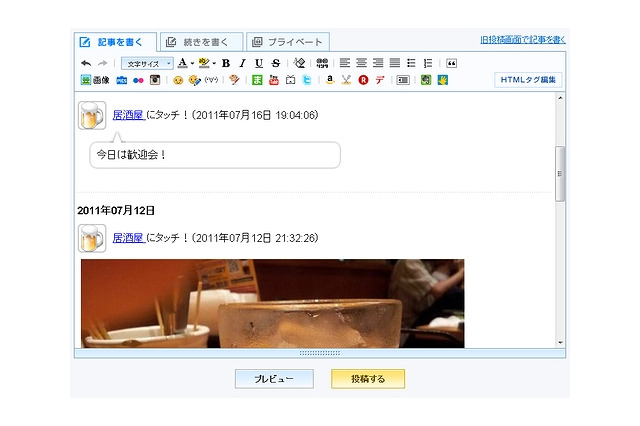The width and height of the screenshot is (640, 426).
Task: Click the editor scrollbar up arrow
Action: click(x=560, y=98)
